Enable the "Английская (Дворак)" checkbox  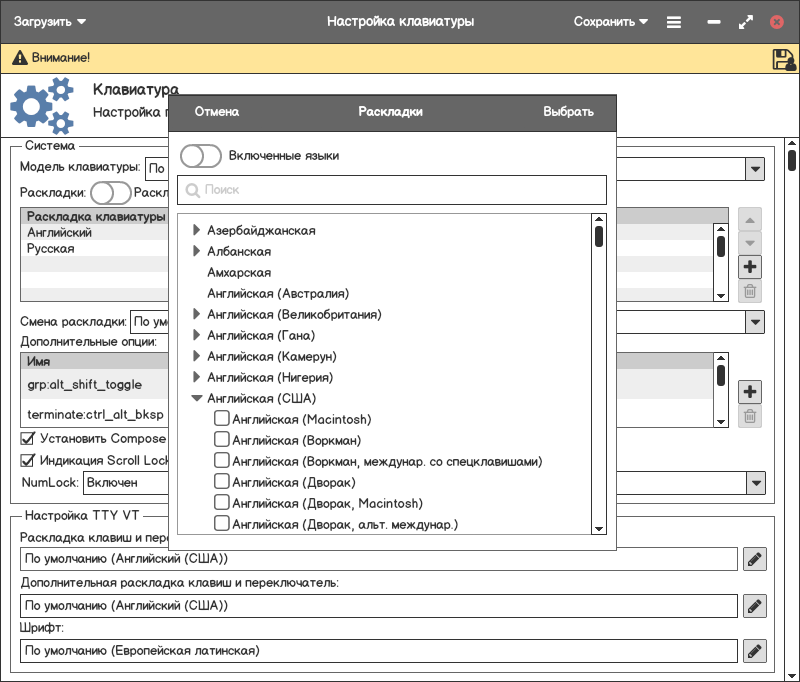[222, 482]
